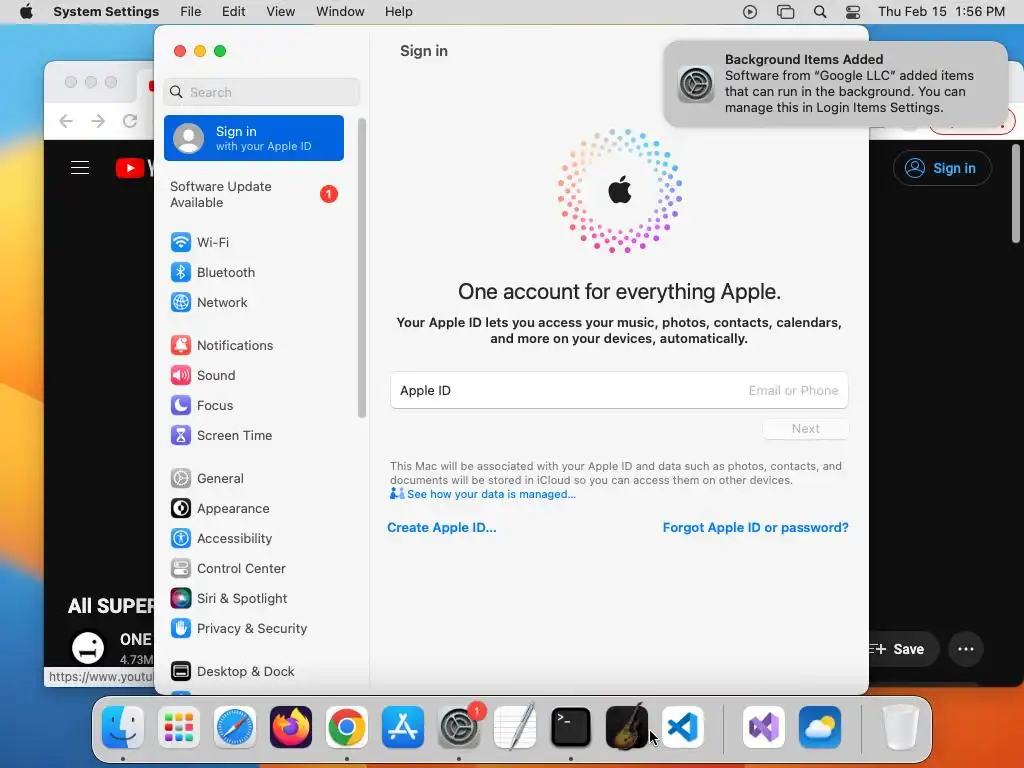Reload the page in background browser

[130, 121]
